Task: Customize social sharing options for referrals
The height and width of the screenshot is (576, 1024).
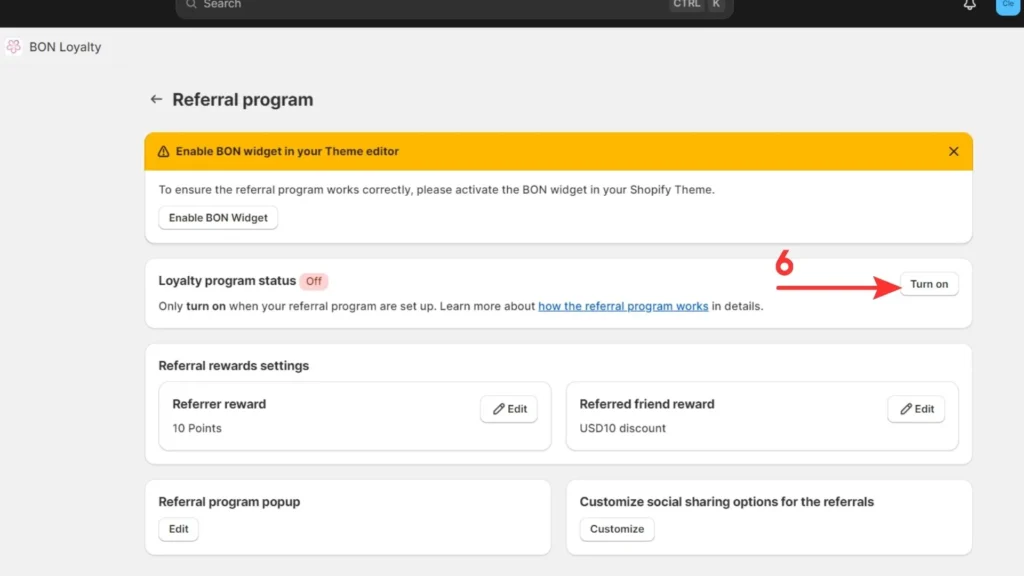Action: (x=616, y=530)
